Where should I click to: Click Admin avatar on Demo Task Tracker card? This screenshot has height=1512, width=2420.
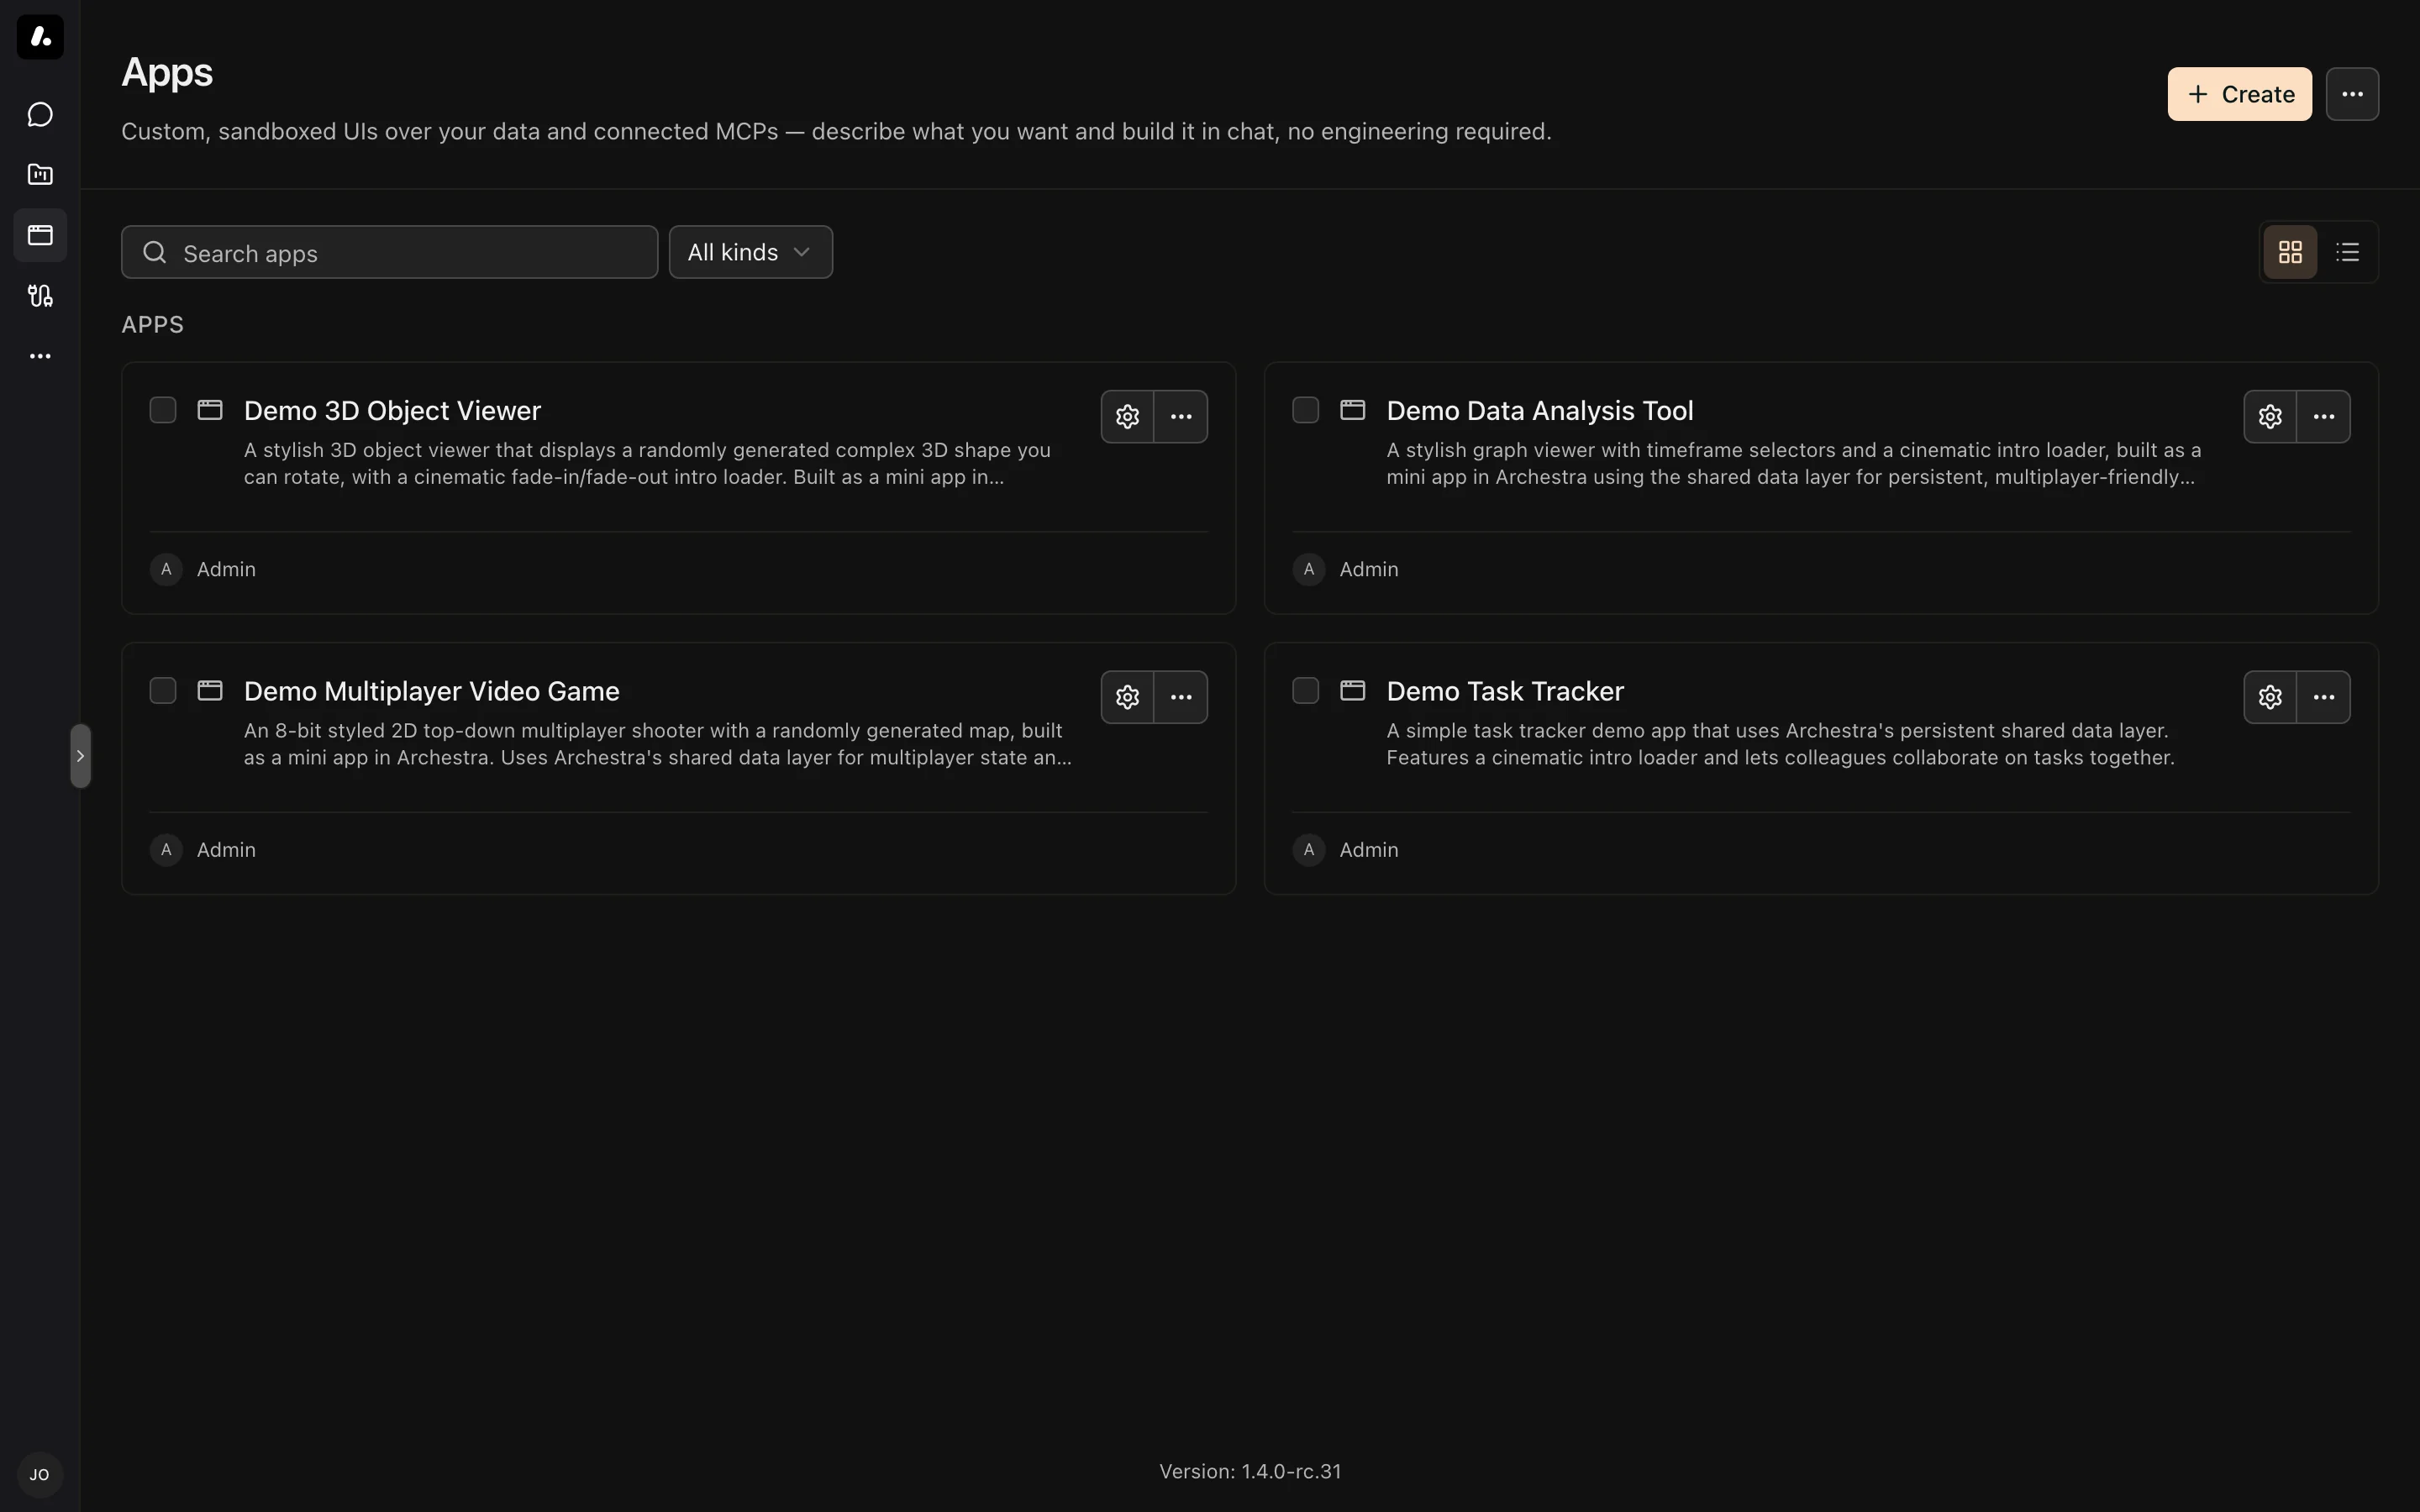pyautogui.click(x=1308, y=850)
